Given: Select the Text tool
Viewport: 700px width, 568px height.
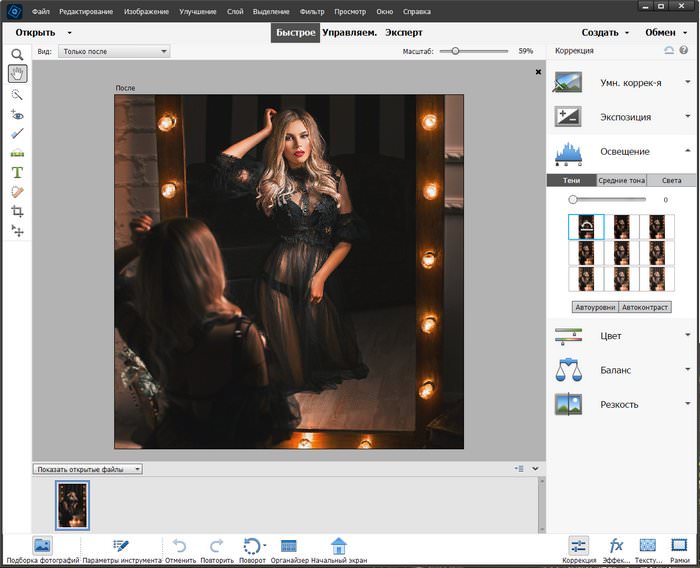Looking at the screenshot, I should 17,172.
